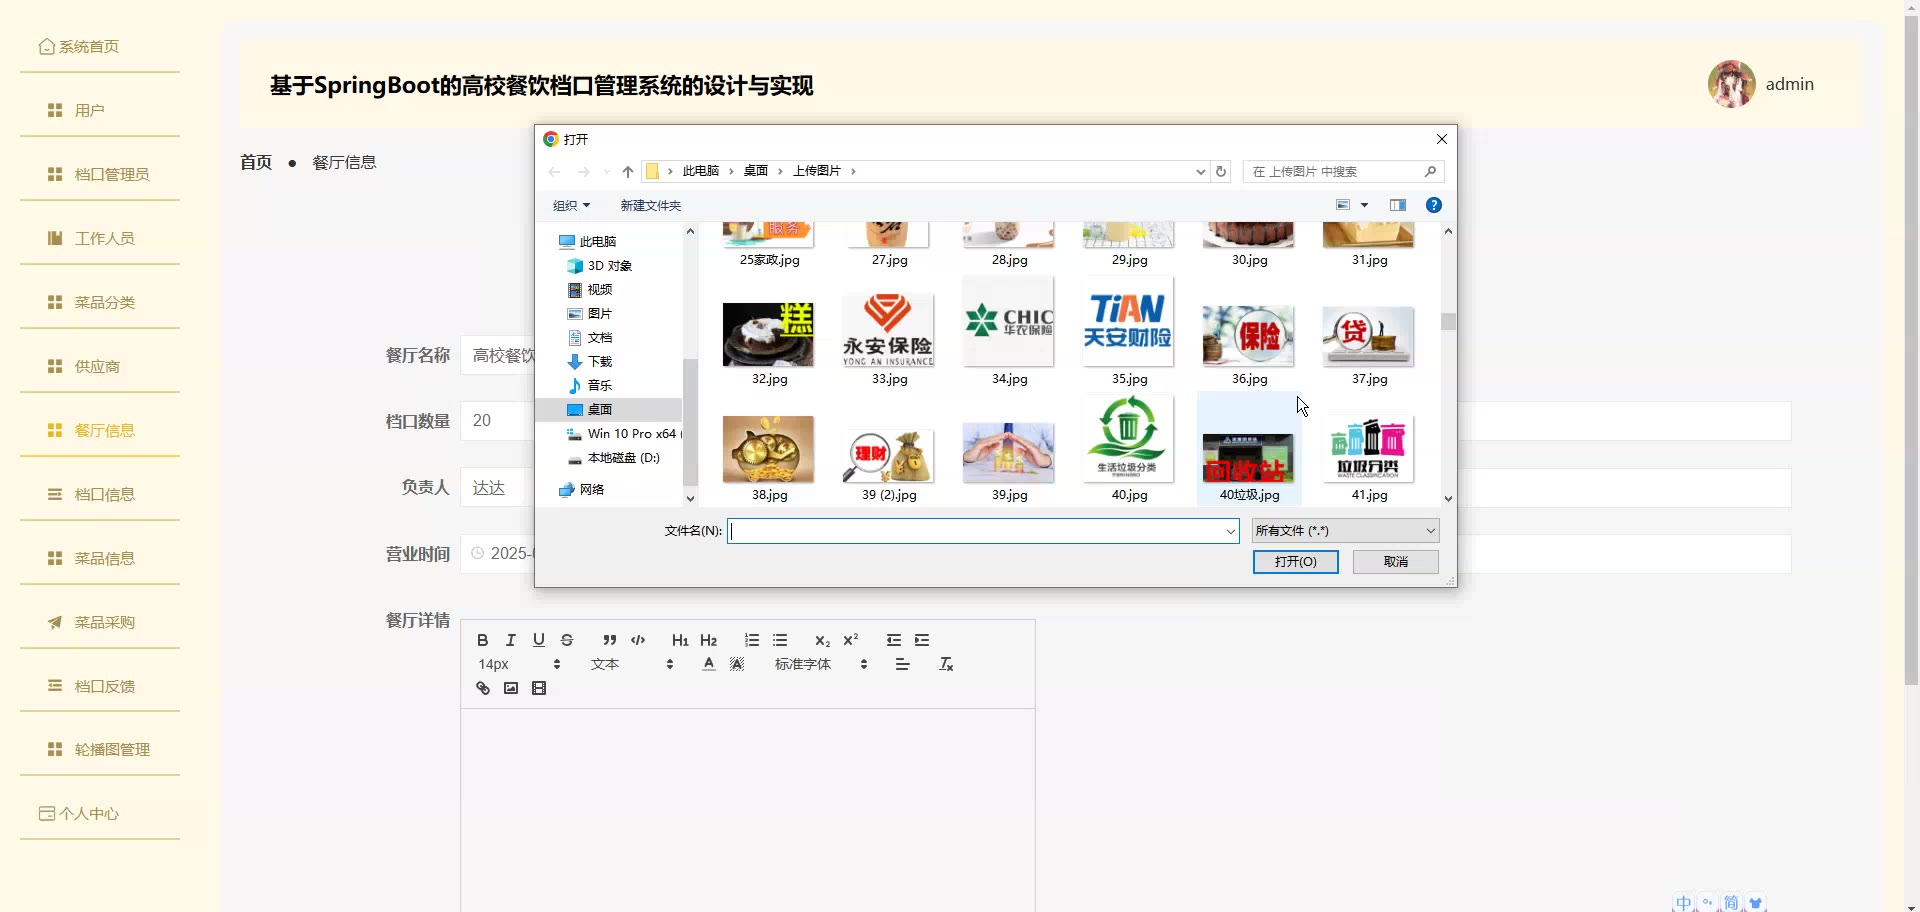Open file dialog help
This screenshot has height=912, width=1920.
click(1434, 205)
